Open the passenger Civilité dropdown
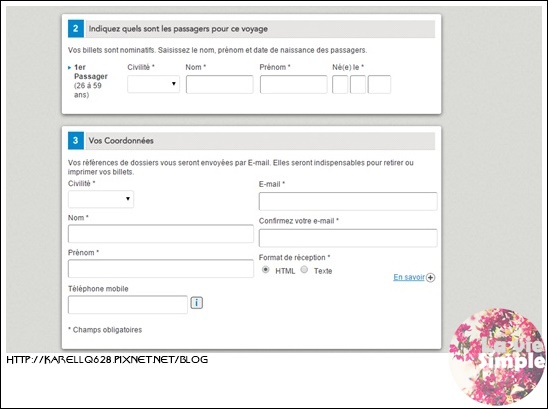Screen dimensions: 548x409 153,84
